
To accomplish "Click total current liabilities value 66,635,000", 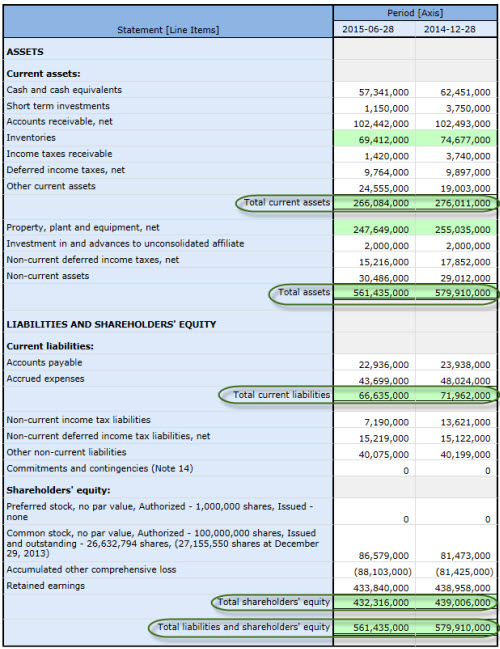I will [384, 396].
